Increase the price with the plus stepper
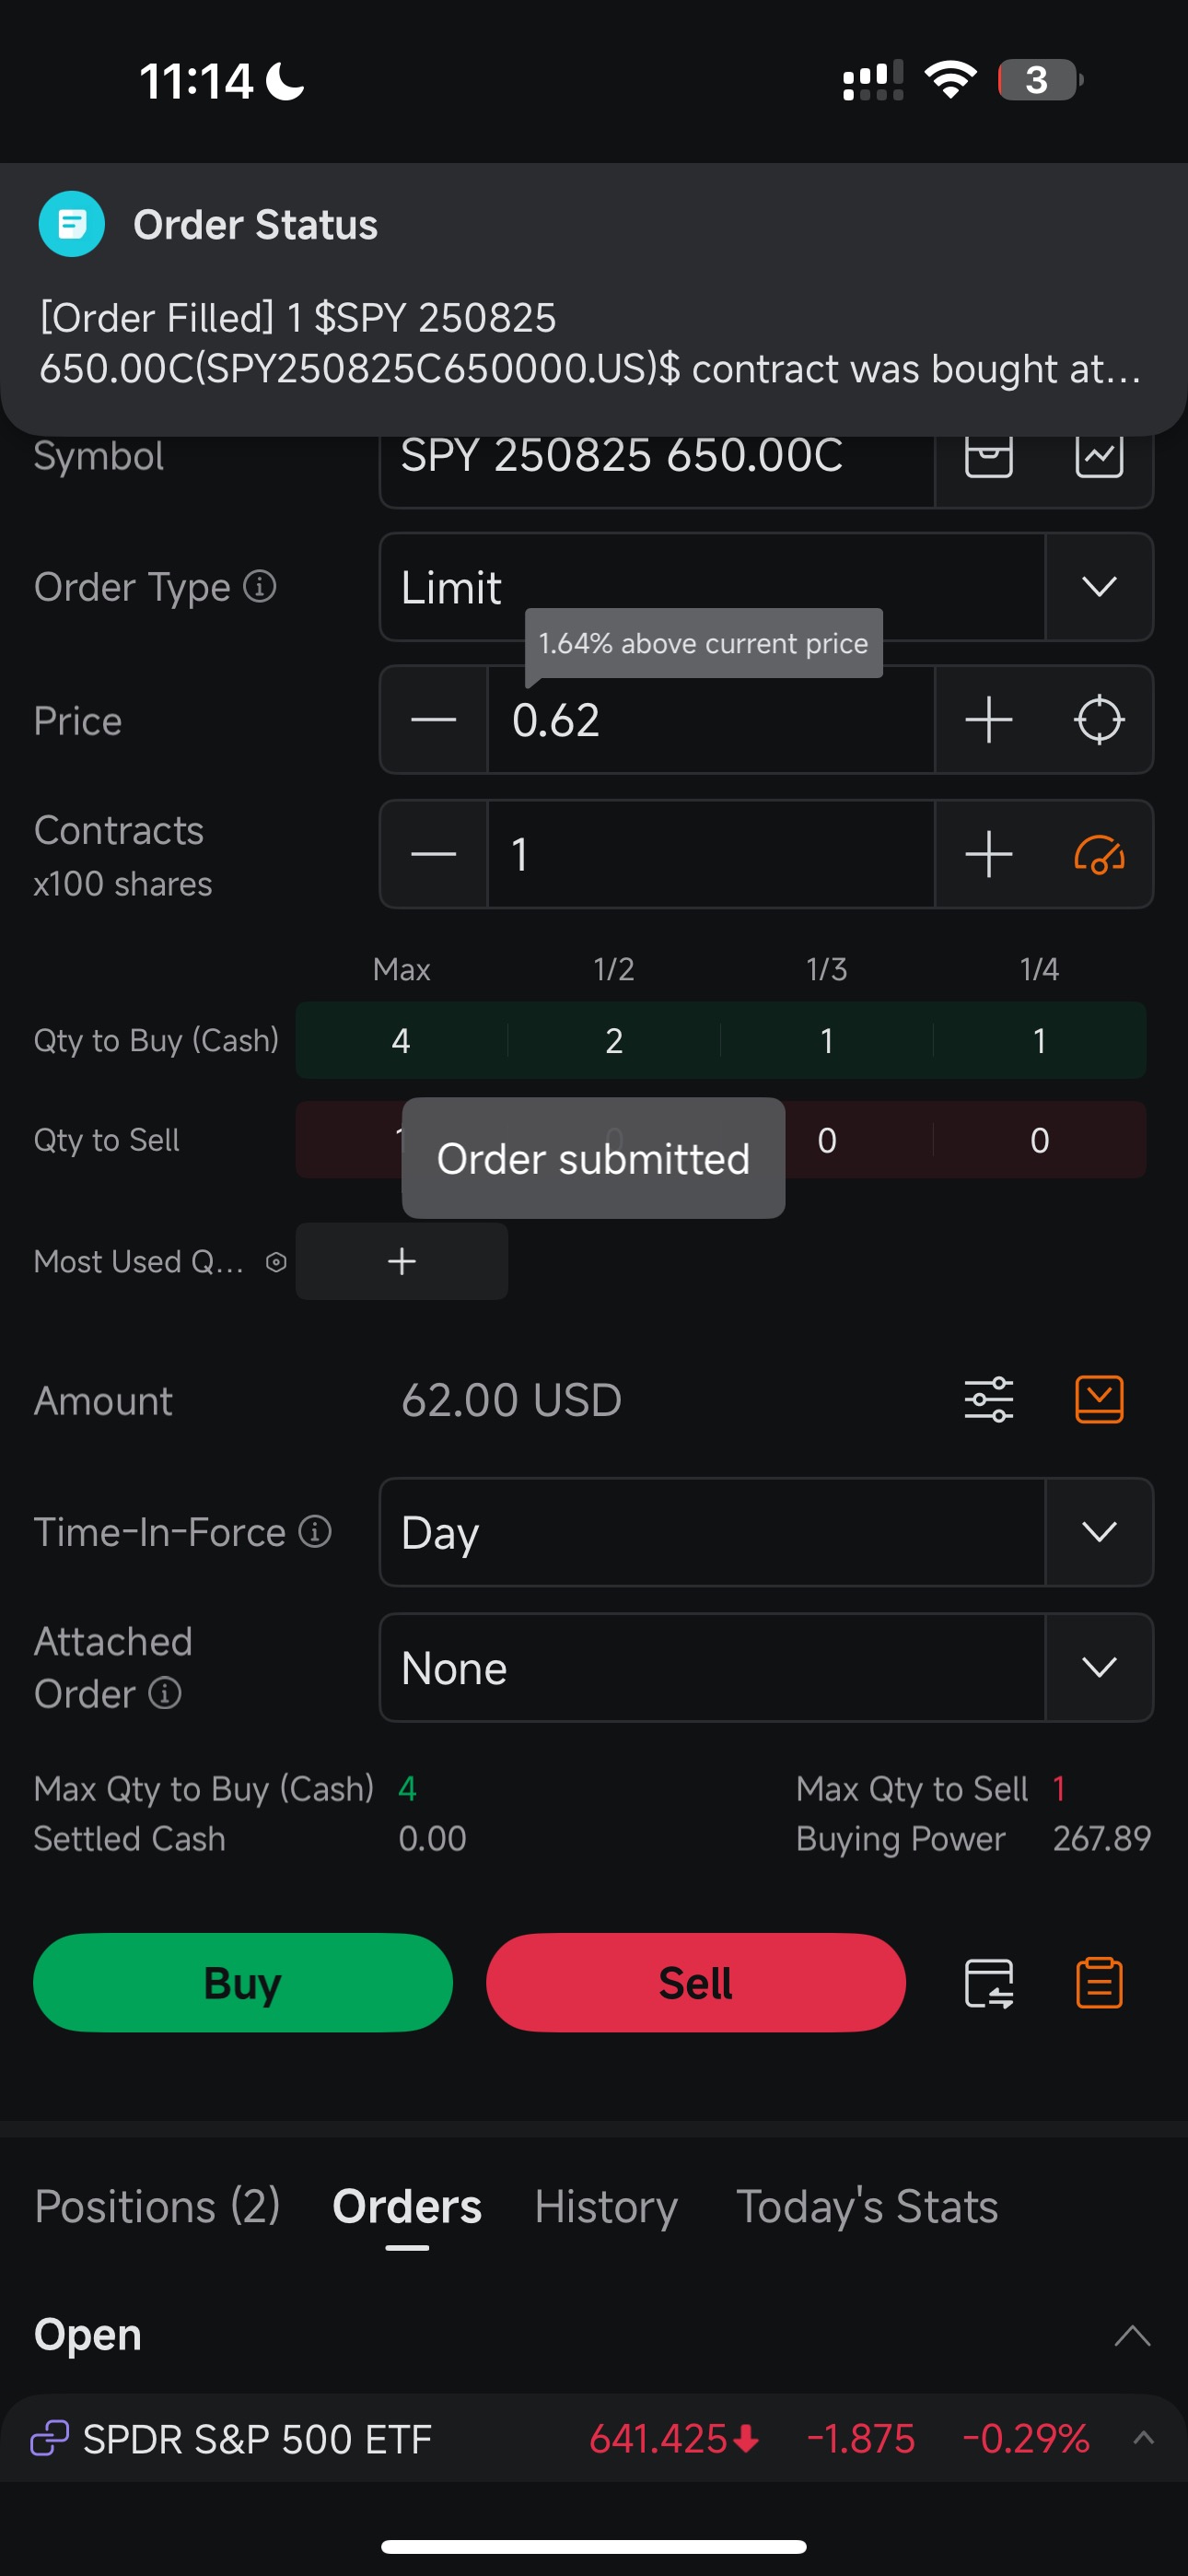The height and width of the screenshot is (2576, 1188). (988, 720)
